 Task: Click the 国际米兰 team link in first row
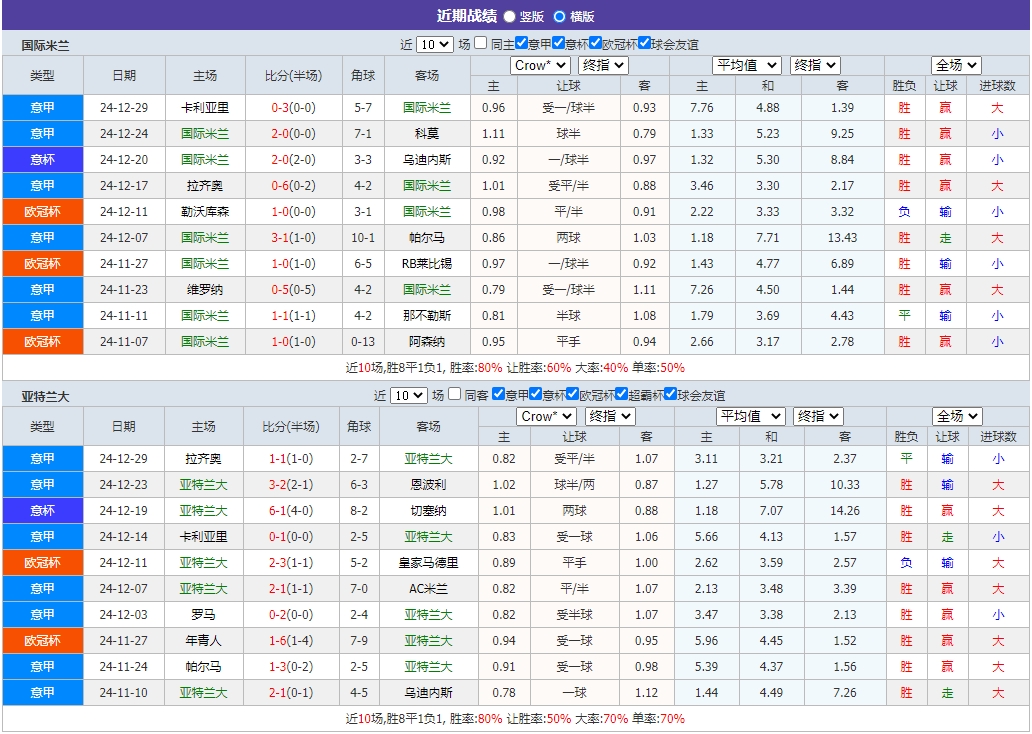point(429,107)
